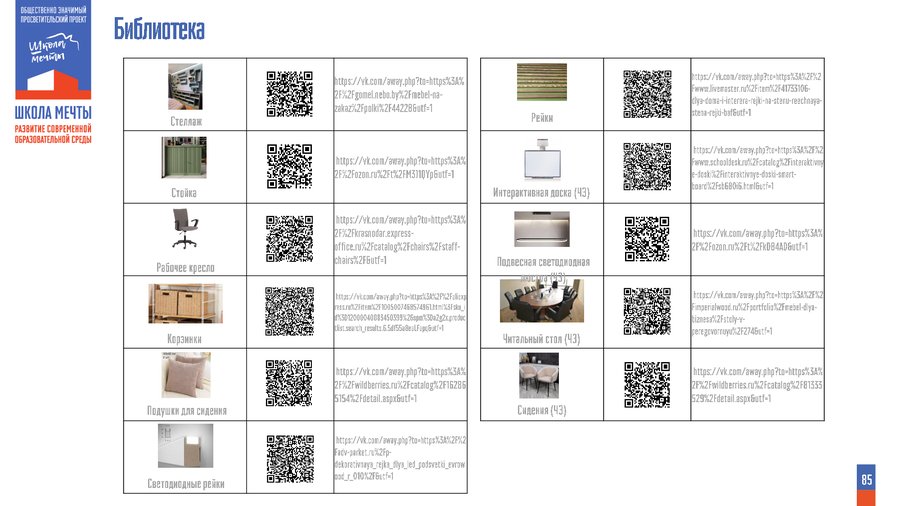This screenshot has width=900, height=506.
Task: Open the imperialwood.ru link for Читальный стол
Action: coord(758,313)
